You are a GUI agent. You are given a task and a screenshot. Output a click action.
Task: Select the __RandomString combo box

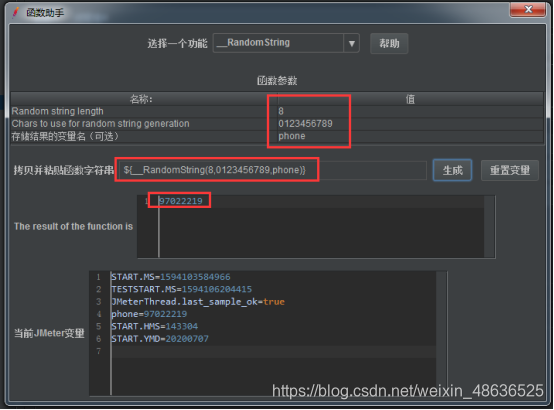286,43
